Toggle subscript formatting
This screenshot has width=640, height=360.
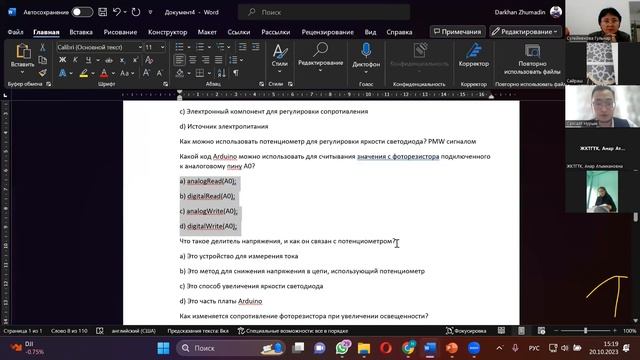pyautogui.click(x=122, y=60)
